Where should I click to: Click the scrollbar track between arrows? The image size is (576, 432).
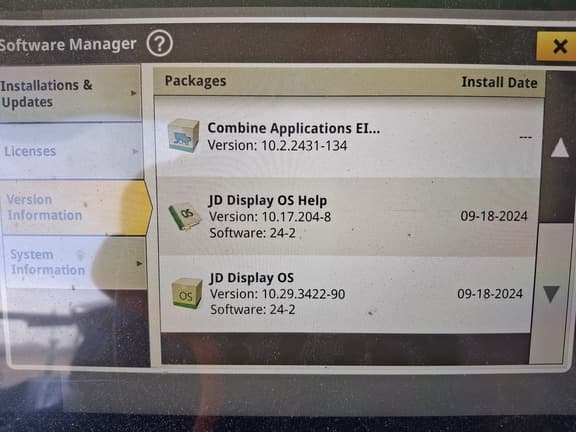click(554, 220)
